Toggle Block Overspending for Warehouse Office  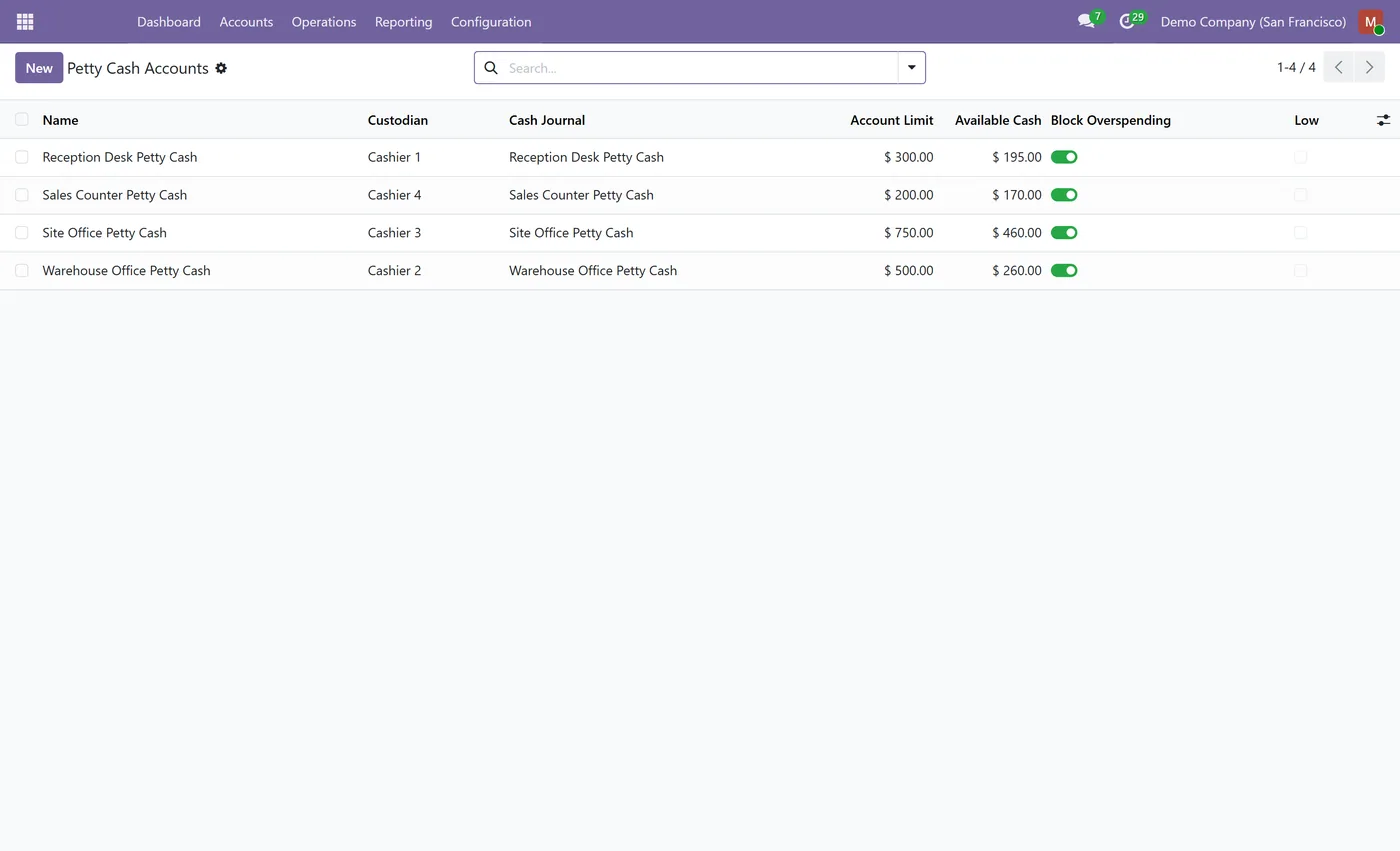click(1064, 271)
